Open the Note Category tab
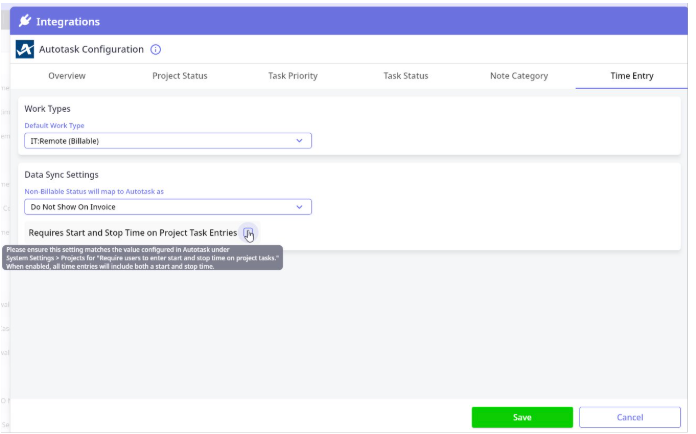 pos(519,76)
